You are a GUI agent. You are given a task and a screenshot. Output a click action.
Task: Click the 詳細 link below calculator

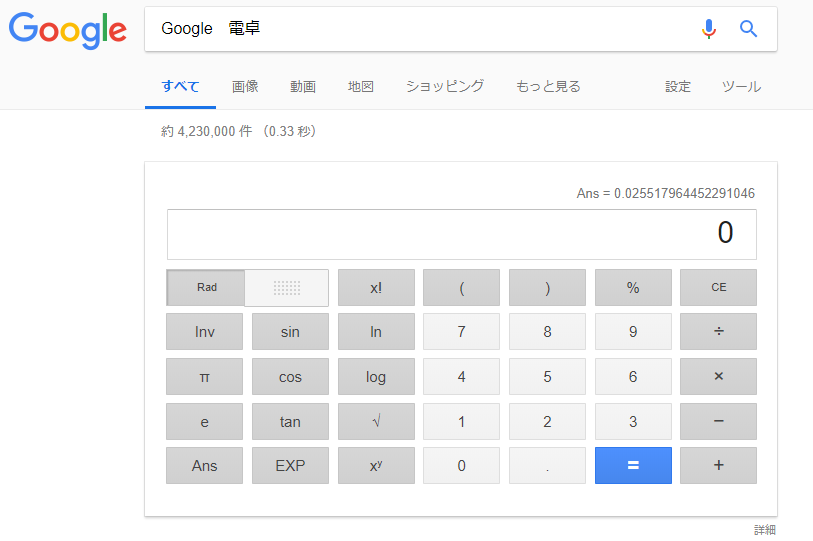click(x=765, y=530)
